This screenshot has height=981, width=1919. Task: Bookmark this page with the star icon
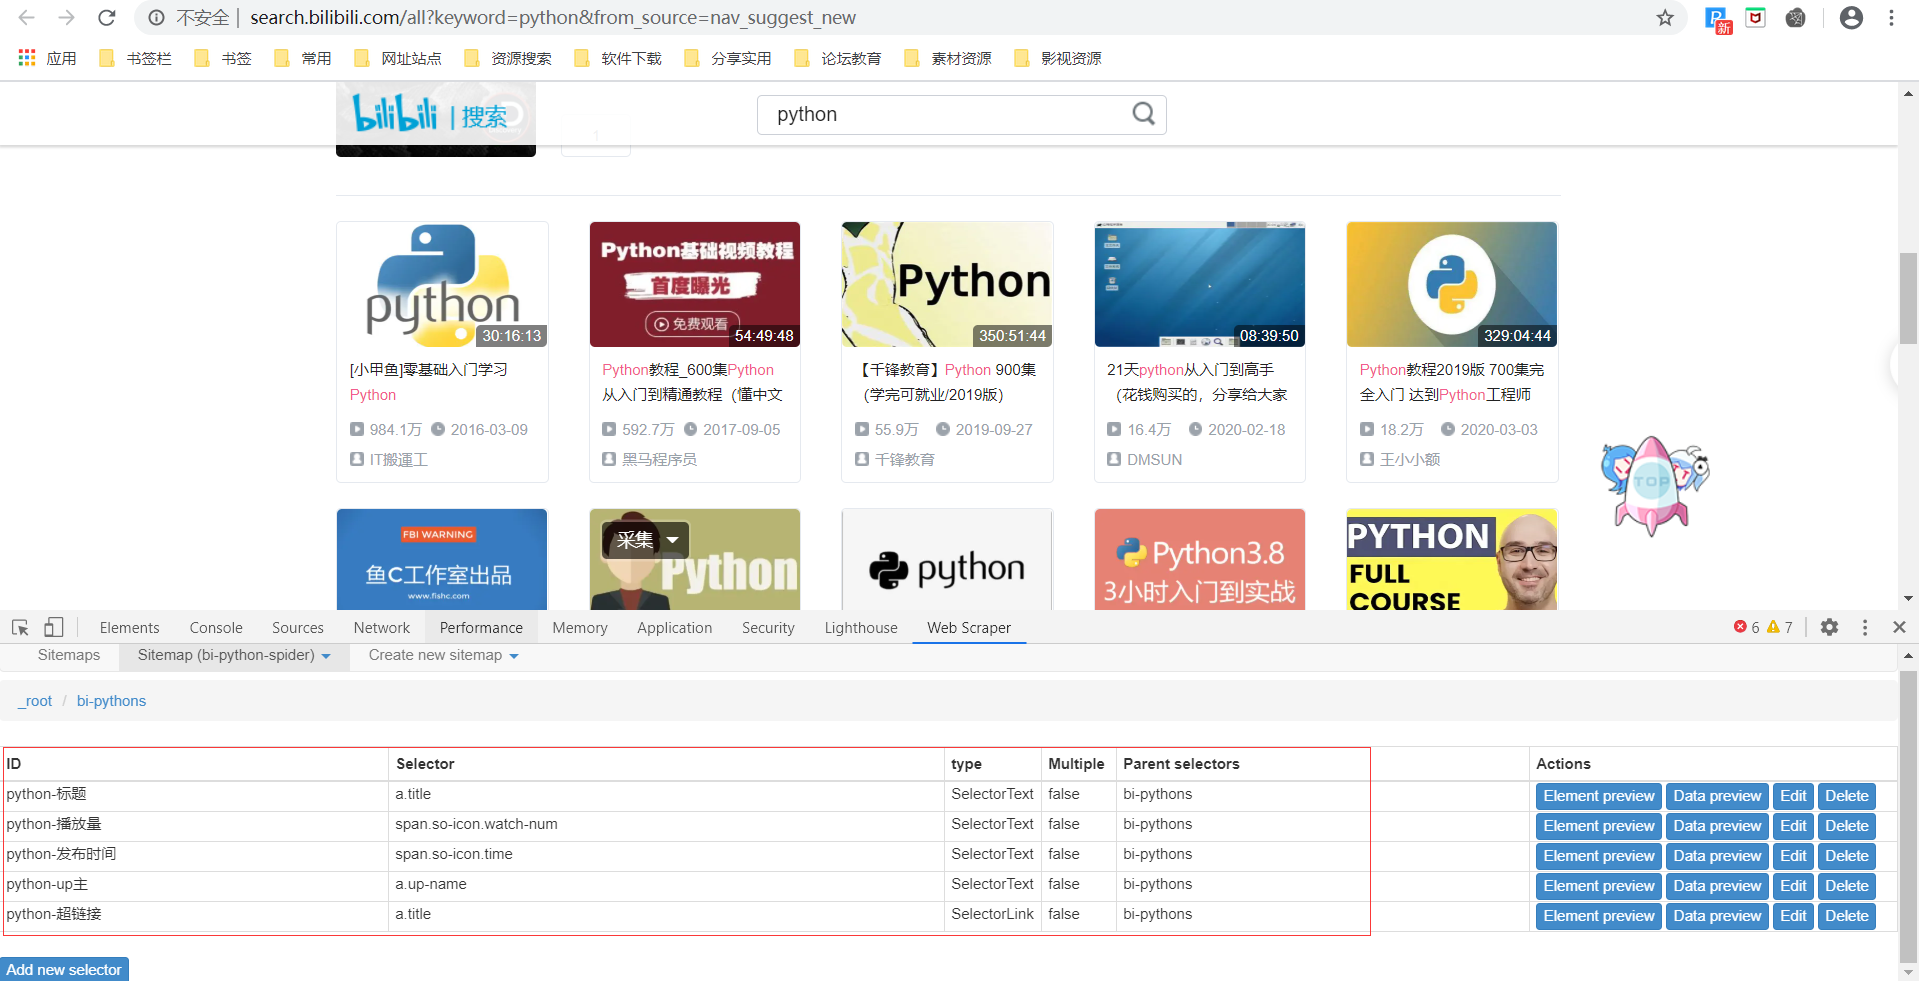1665,18
